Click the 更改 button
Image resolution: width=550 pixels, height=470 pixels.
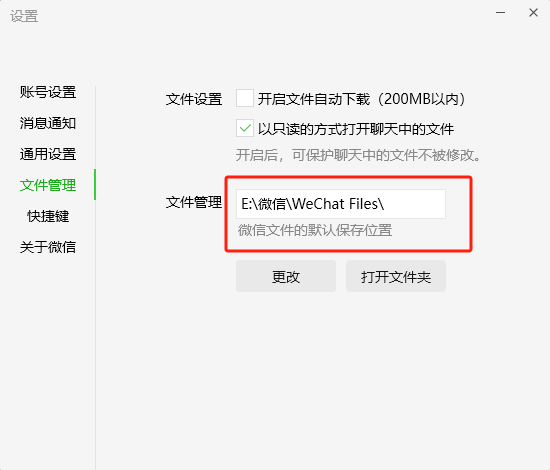(286, 276)
